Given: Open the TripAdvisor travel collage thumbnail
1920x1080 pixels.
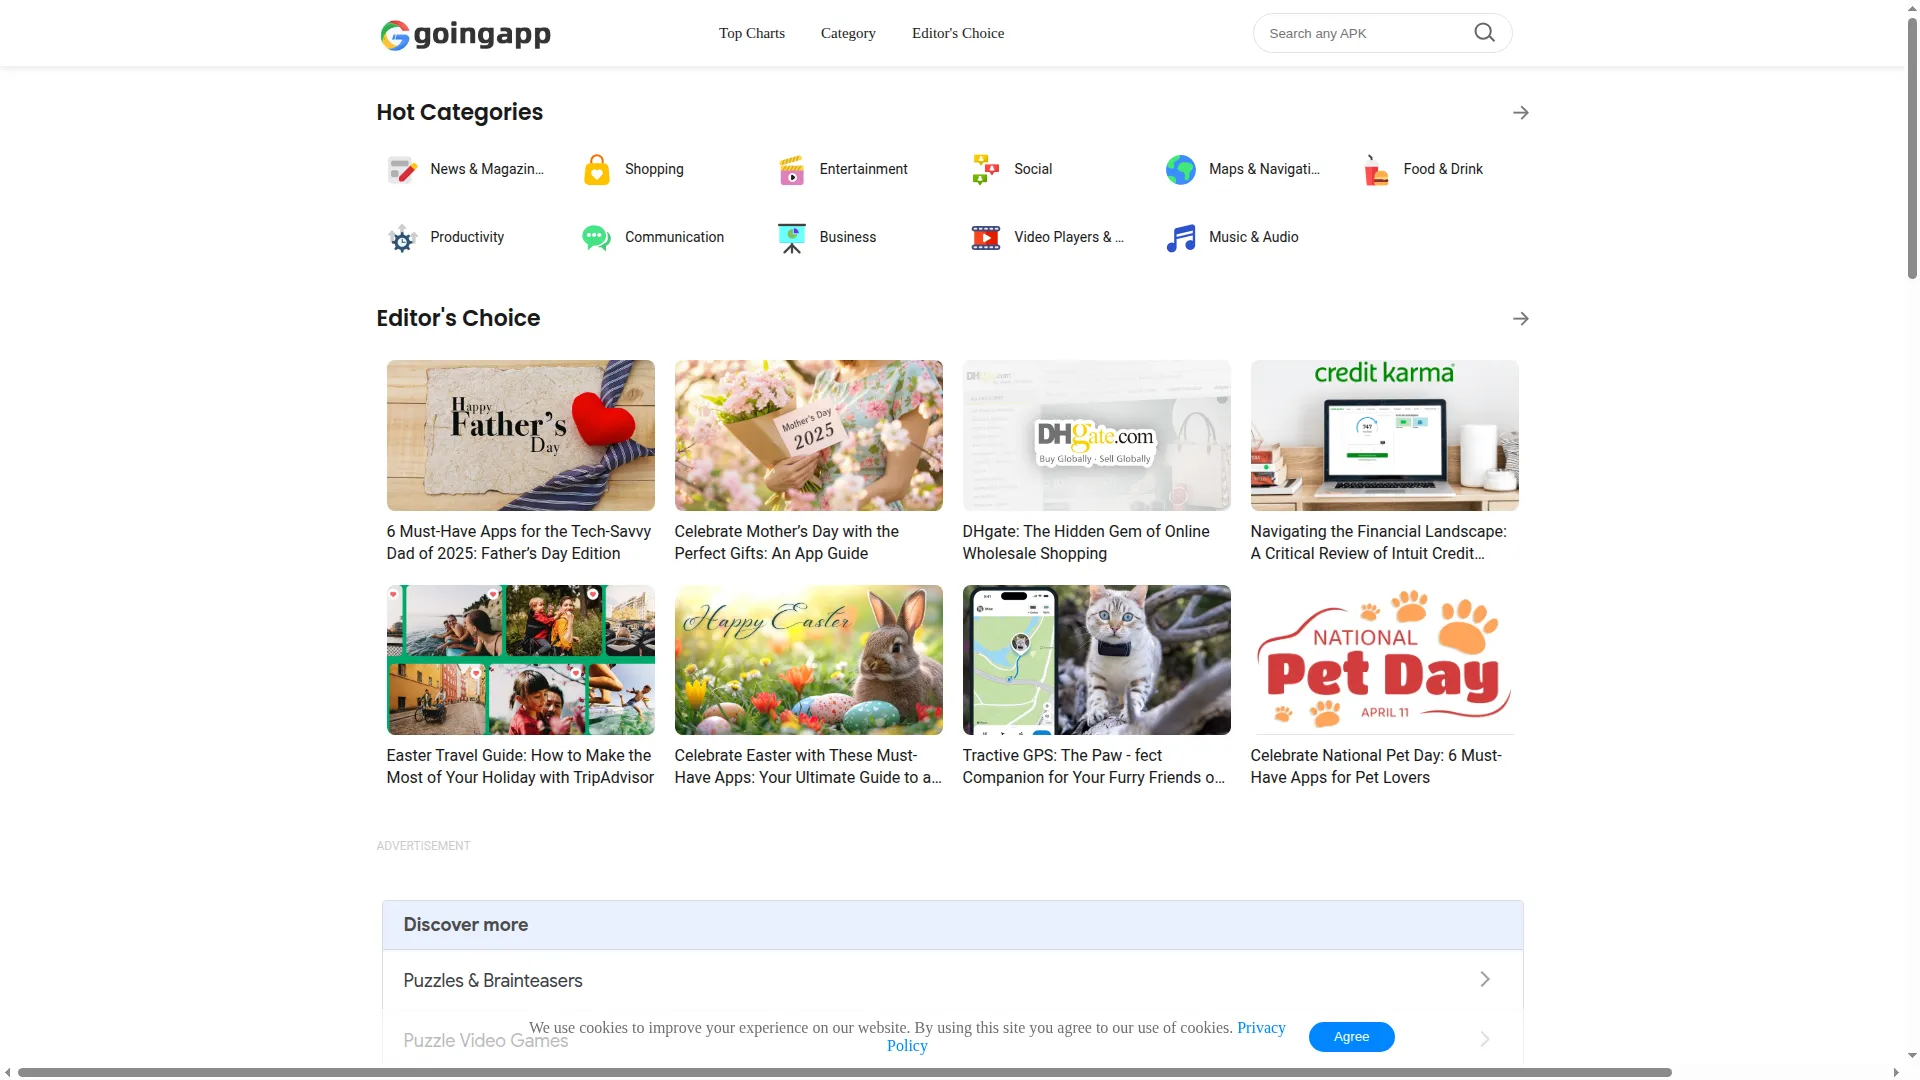Looking at the screenshot, I should (x=521, y=660).
